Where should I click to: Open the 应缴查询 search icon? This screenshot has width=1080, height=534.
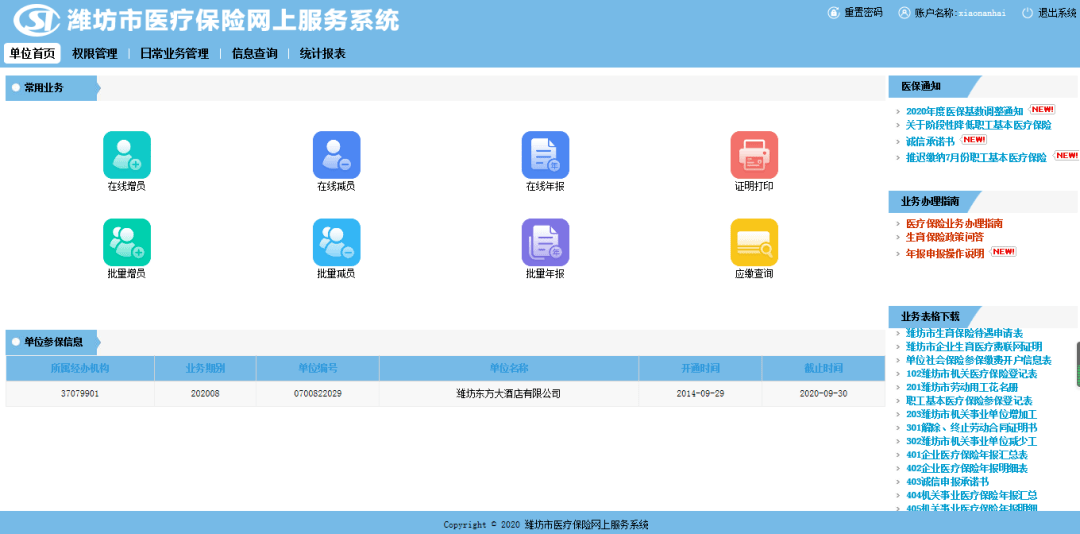(x=754, y=242)
